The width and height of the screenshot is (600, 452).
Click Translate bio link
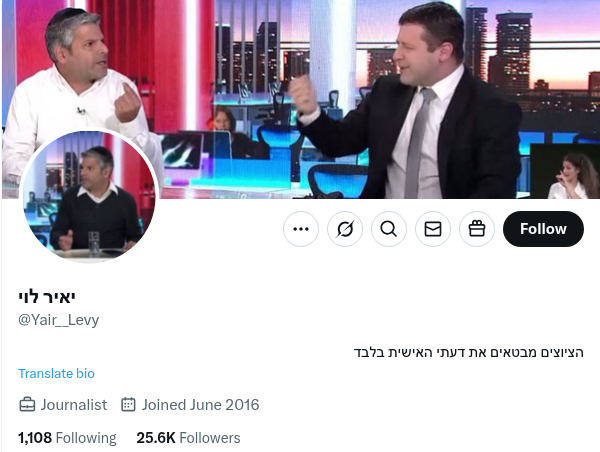(56, 374)
